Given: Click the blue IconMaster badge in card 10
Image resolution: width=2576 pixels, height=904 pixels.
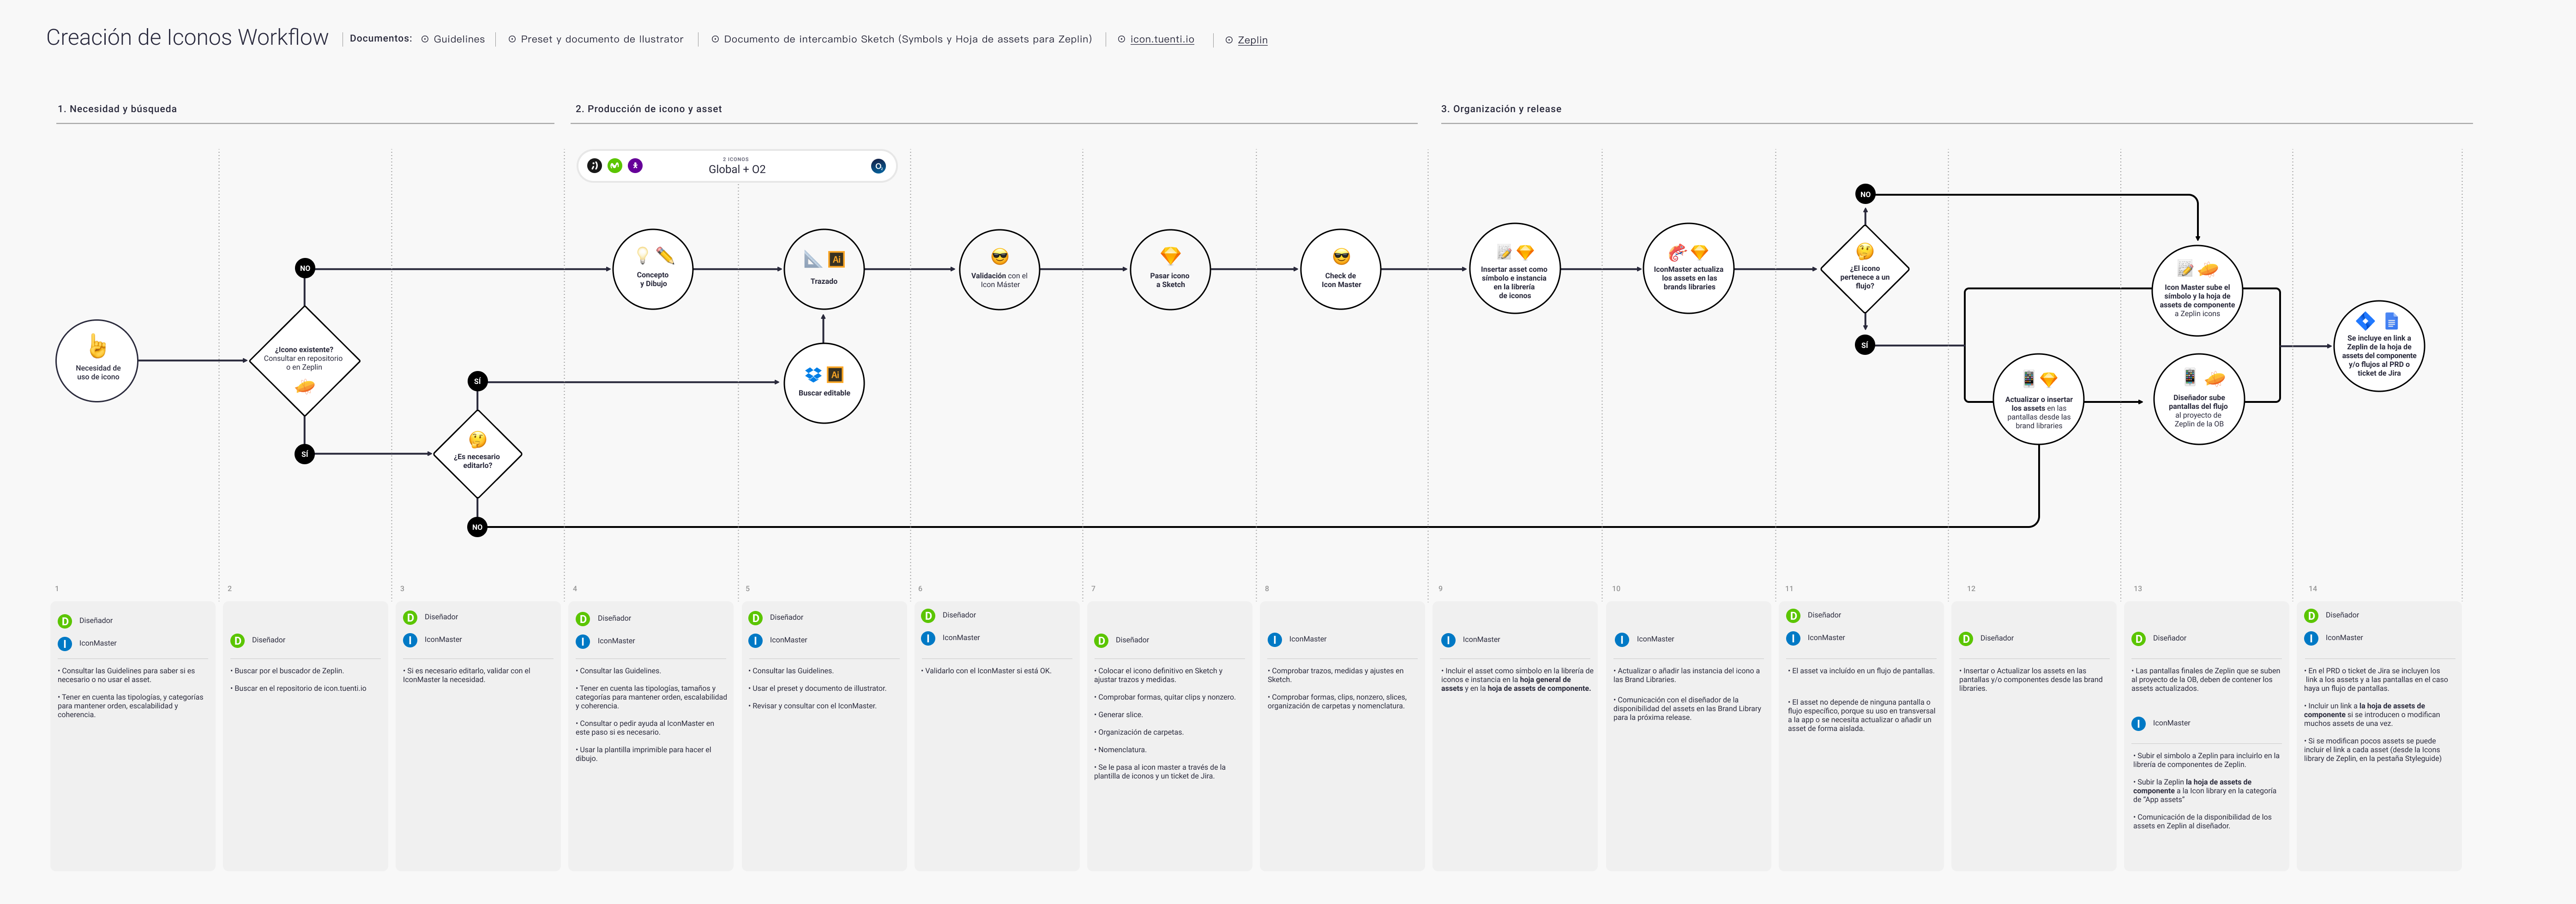Looking at the screenshot, I should pos(1621,640).
